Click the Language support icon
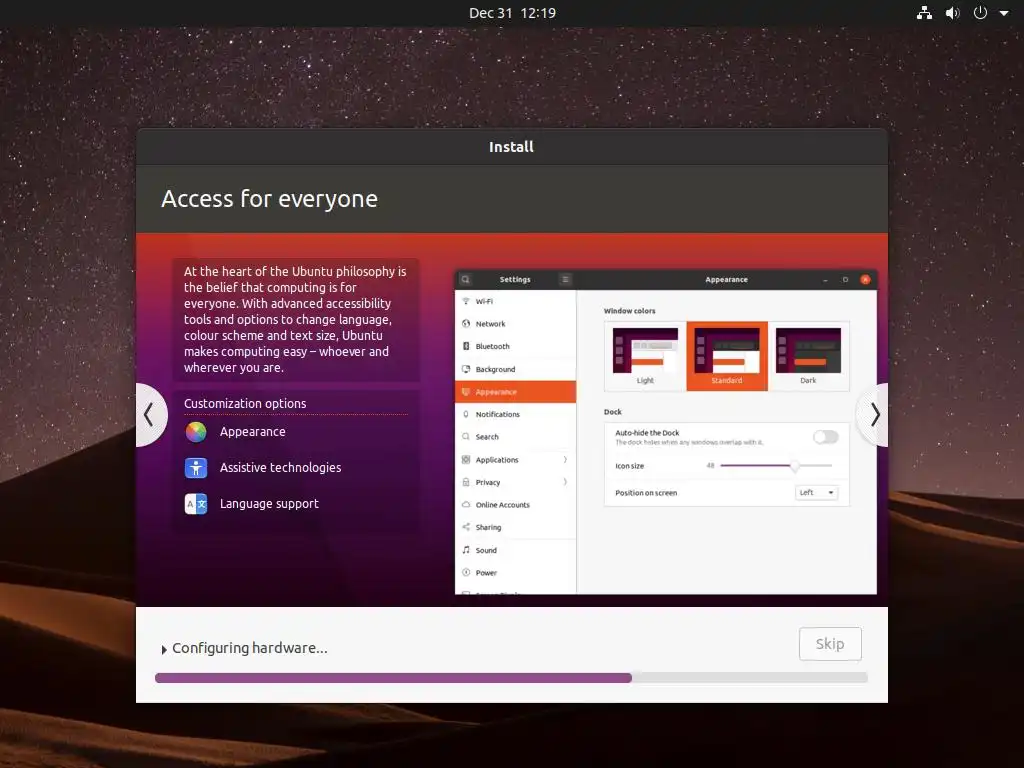1024x768 pixels. [196, 504]
